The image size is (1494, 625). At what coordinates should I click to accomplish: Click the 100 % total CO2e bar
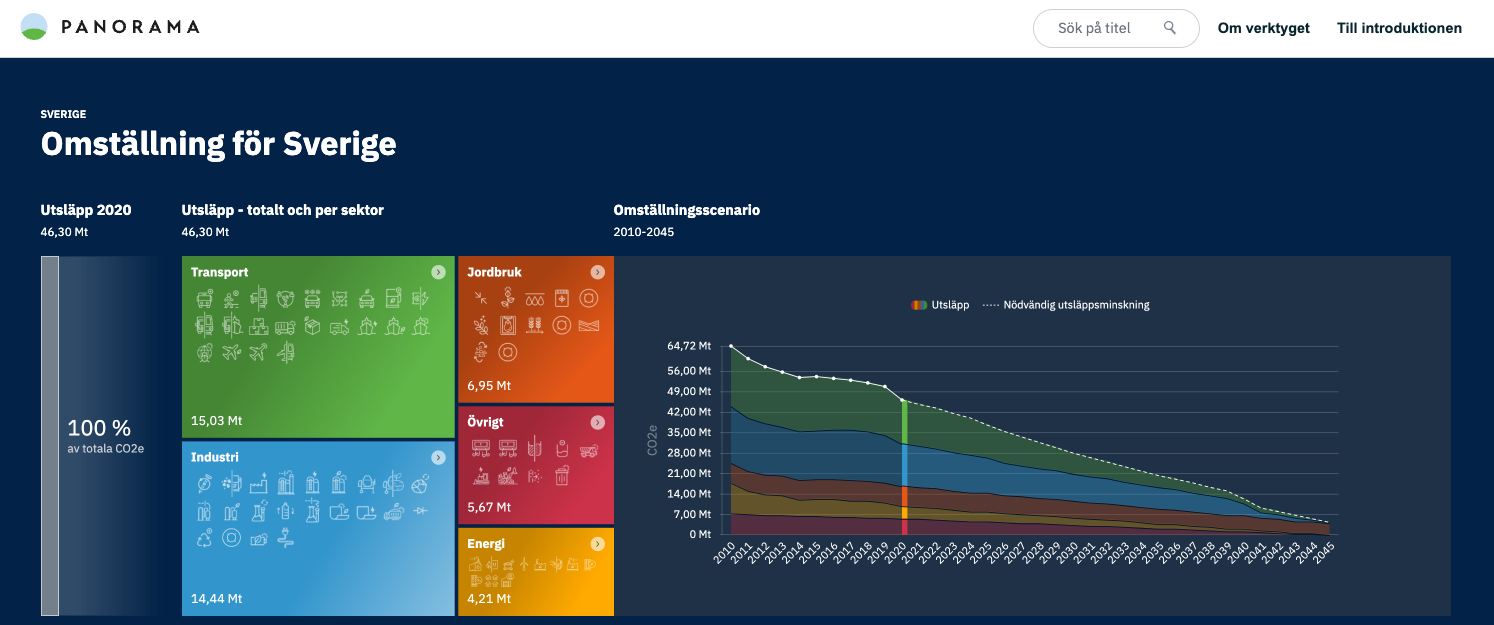(50, 436)
